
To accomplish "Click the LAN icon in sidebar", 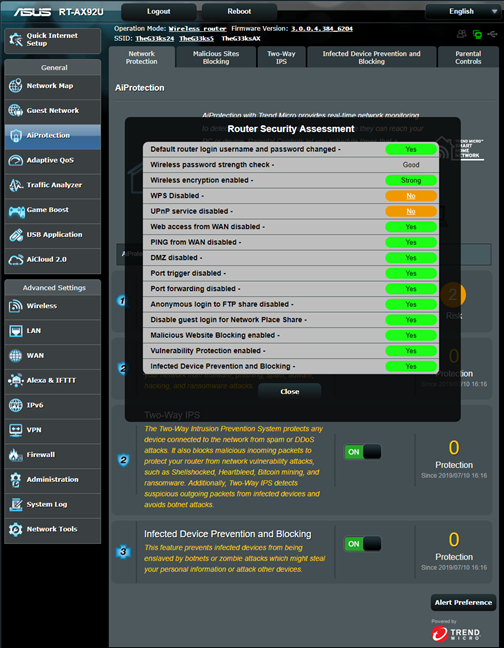I will click(x=16, y=331).
